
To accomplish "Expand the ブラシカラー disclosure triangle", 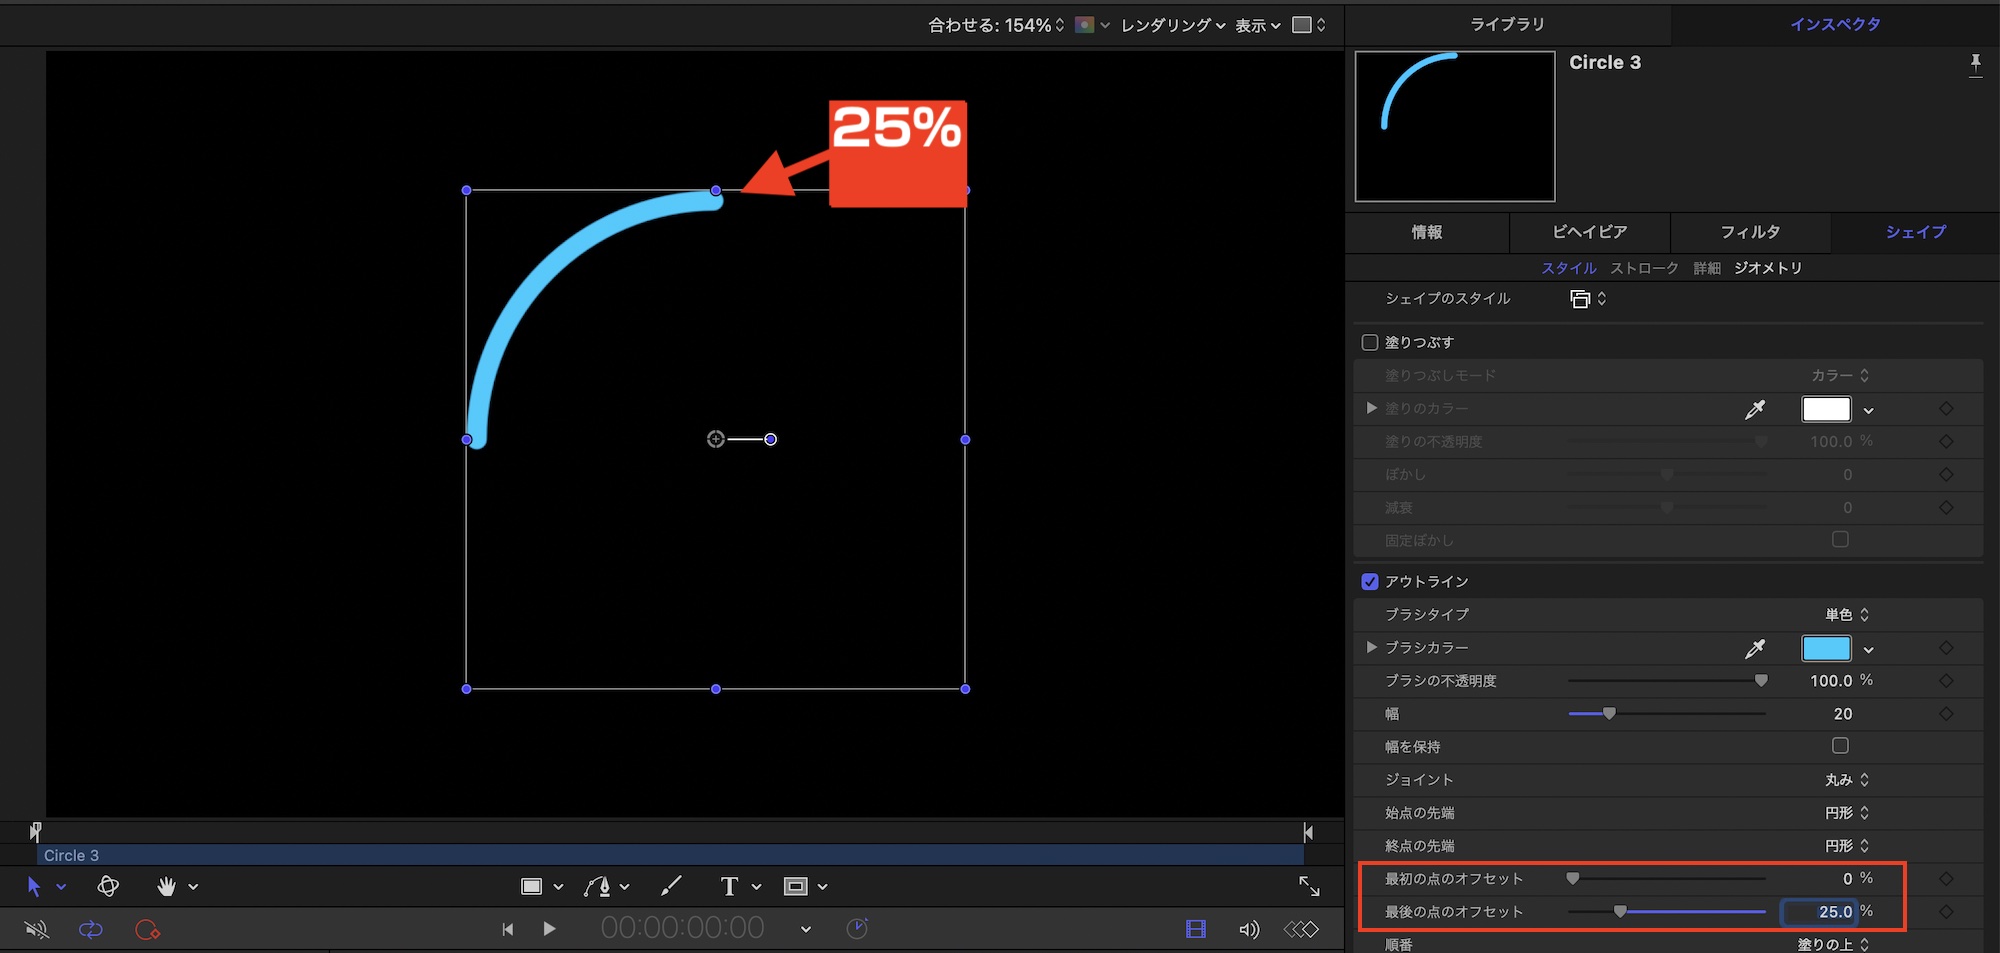I will 1372,648.
